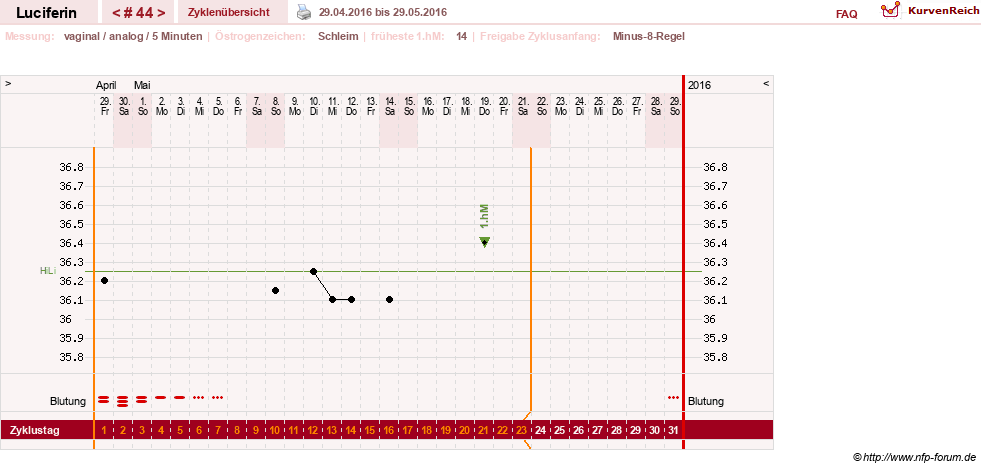Click früheste 1.hM value 14
The image size is (981, 469).
(462, 36)
